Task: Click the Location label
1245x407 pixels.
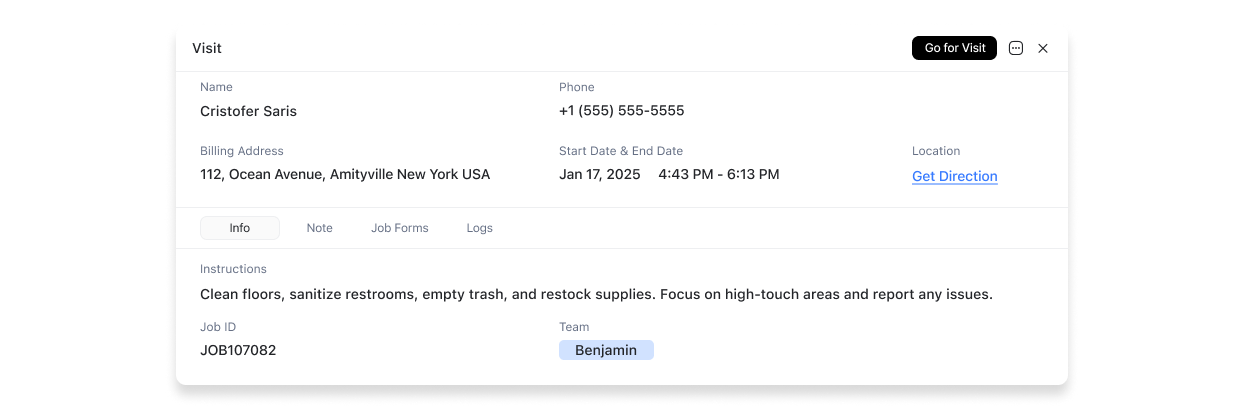Action: (936, 151)
